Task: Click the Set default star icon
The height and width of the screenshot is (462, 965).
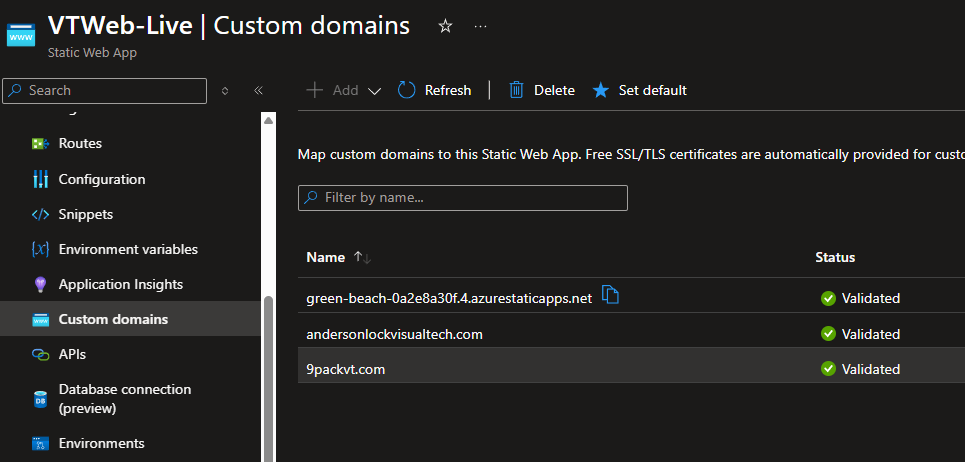Action: [x=601, y=90]
